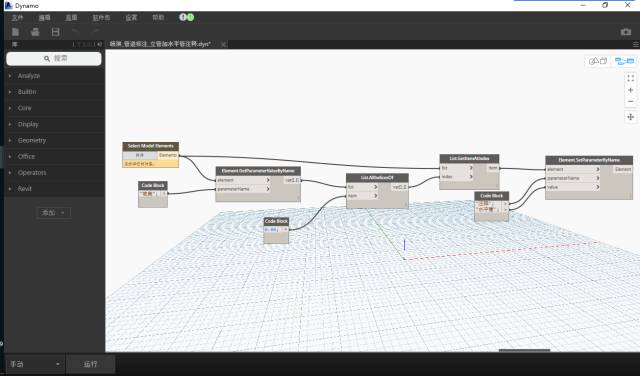Click the camera export image icon

(x=626, y=32)
